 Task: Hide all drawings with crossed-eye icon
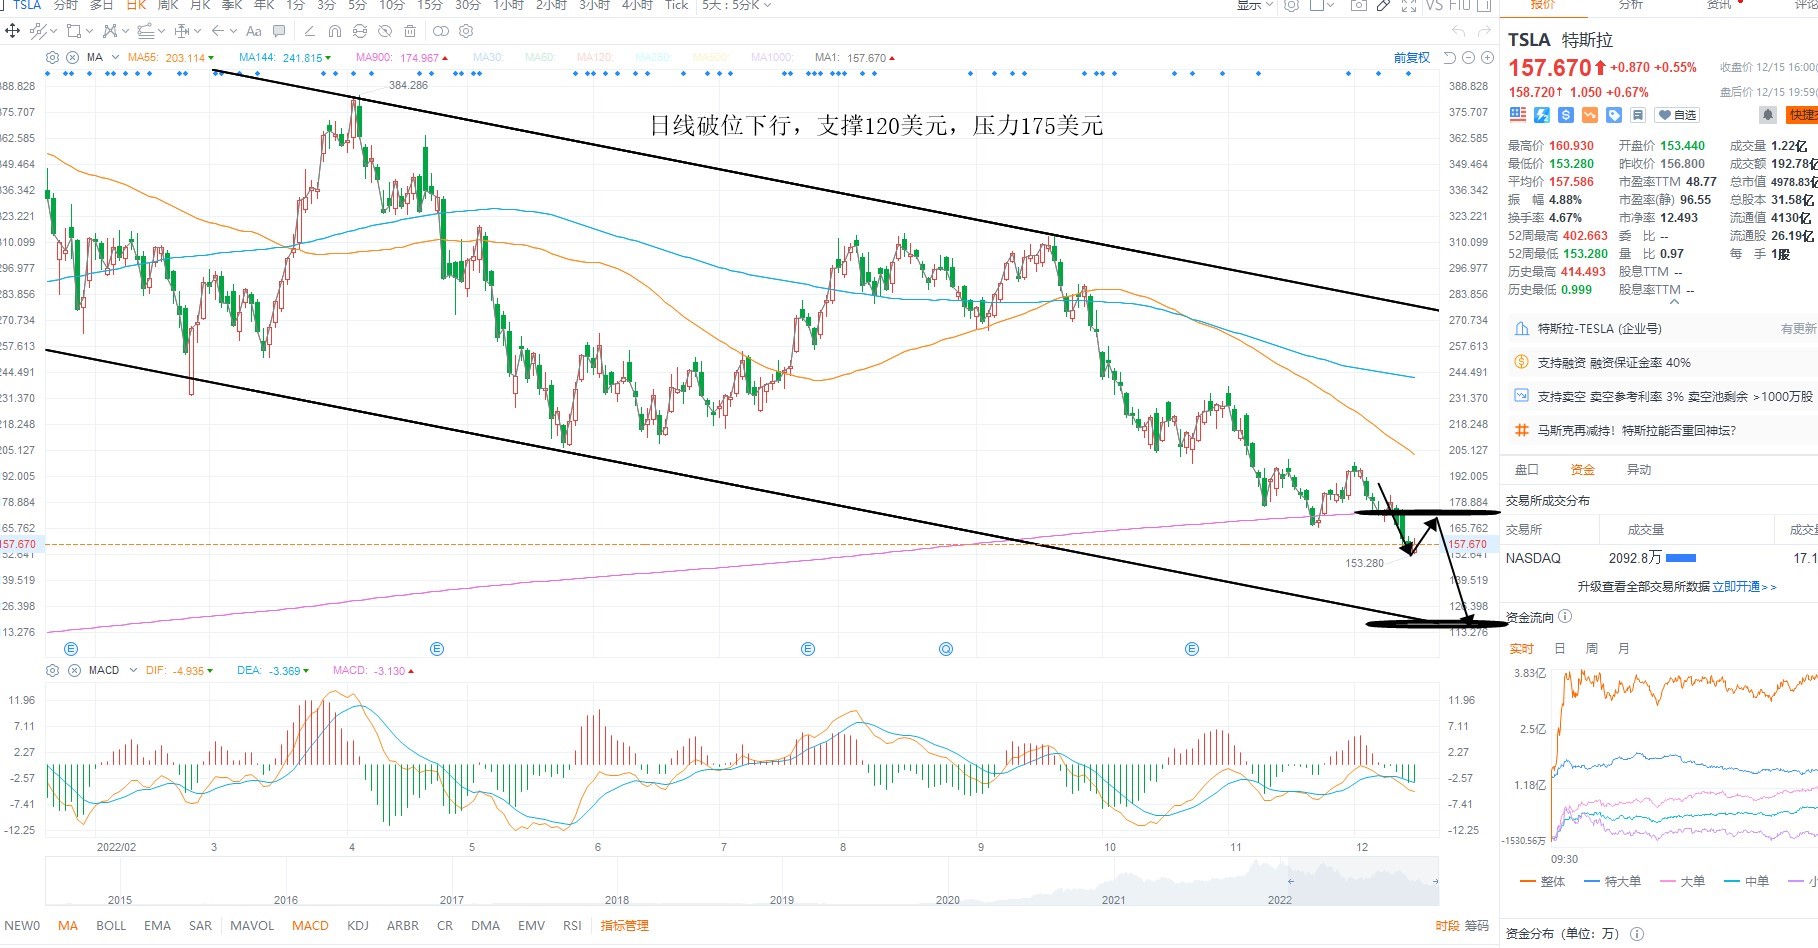385,31
